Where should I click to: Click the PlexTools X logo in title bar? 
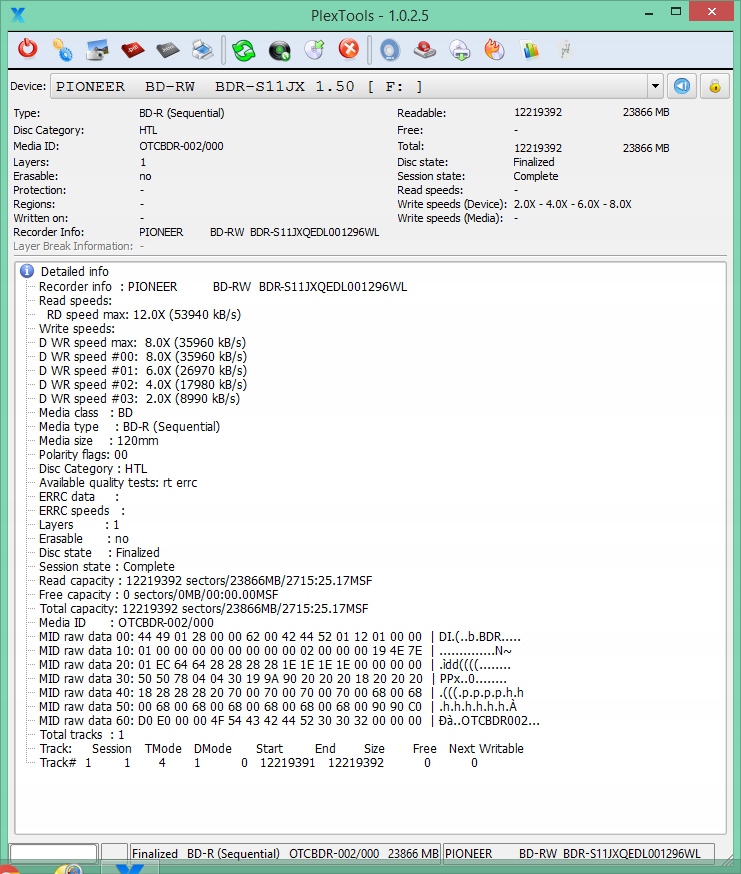[18, 15]
